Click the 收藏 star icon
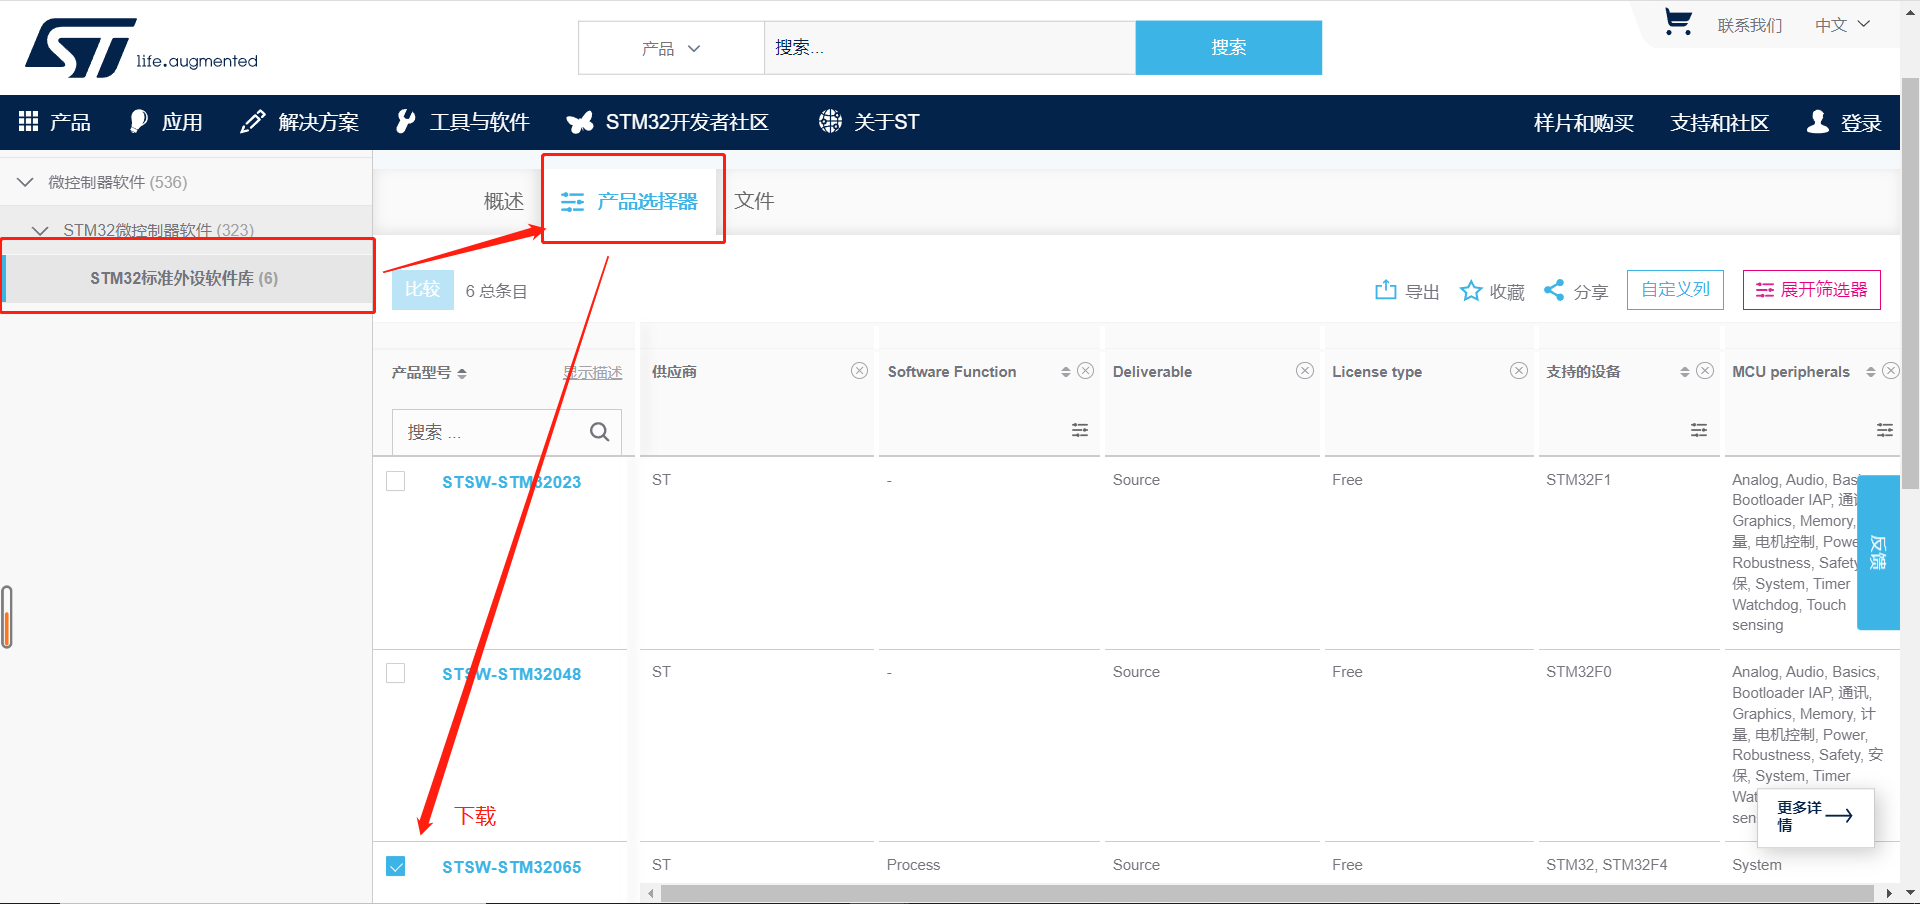 pyautogui.click(x=1470, y=290)
